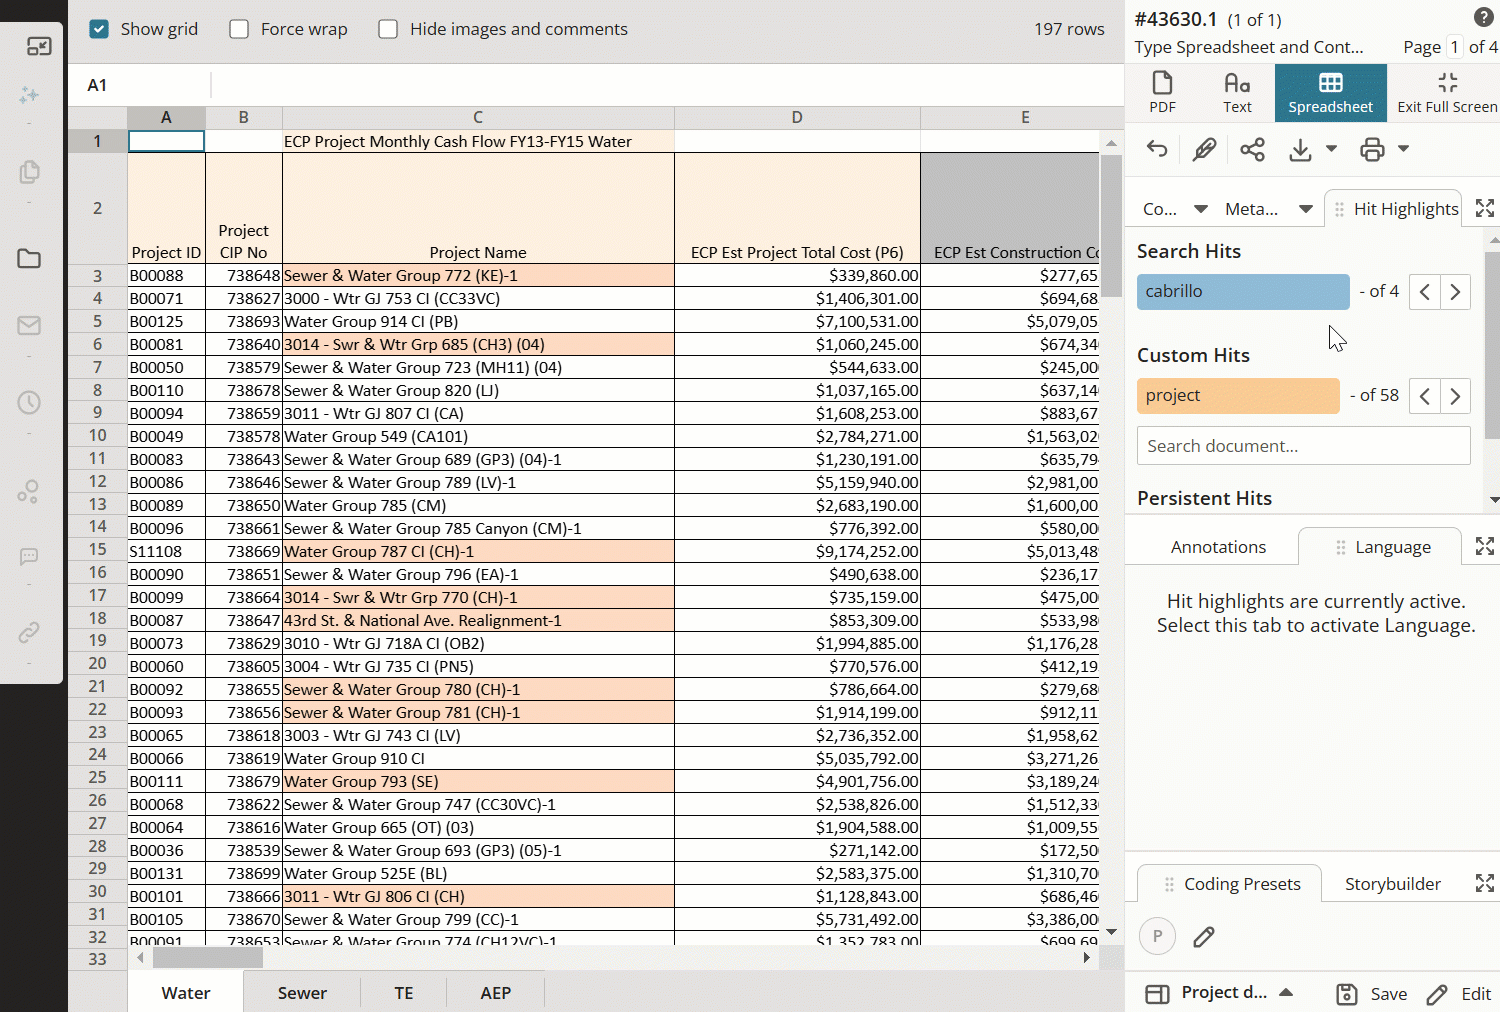The height and width of the screenshot is (1012, 1500).
Task: Click the chain link icon in sidebar
Action: point(29,632)
